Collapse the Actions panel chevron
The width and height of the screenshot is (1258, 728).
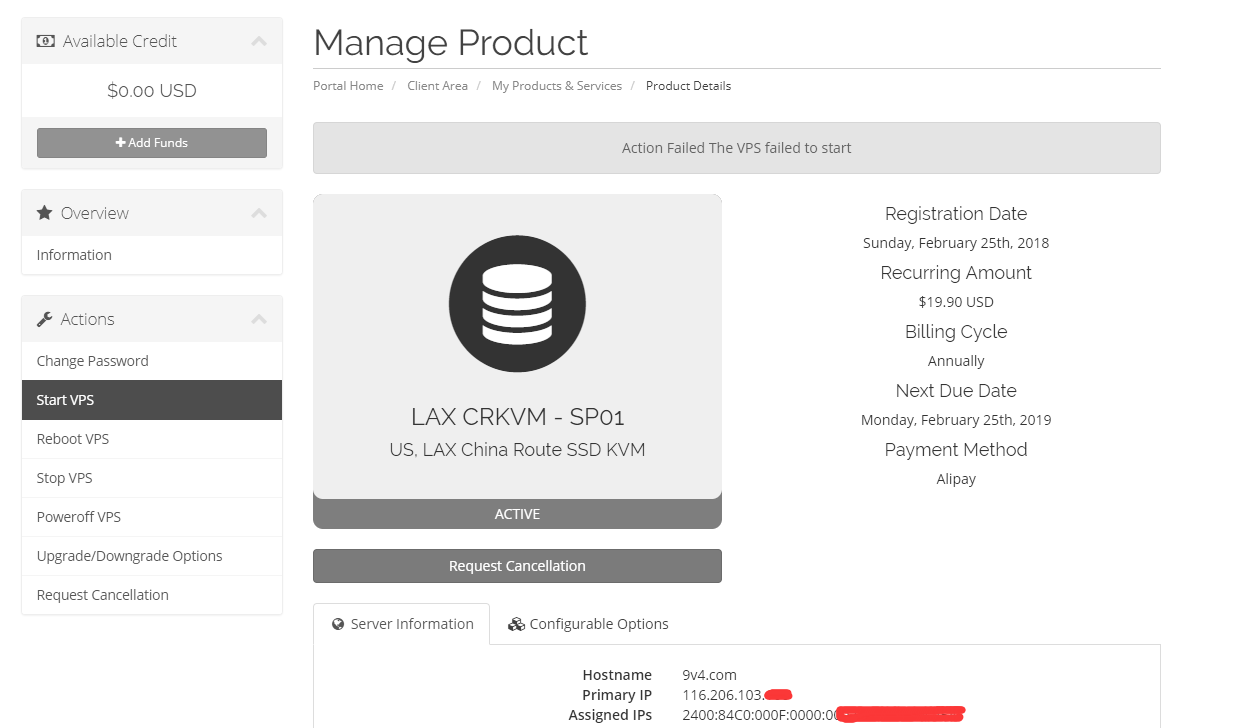pos(259,319)
